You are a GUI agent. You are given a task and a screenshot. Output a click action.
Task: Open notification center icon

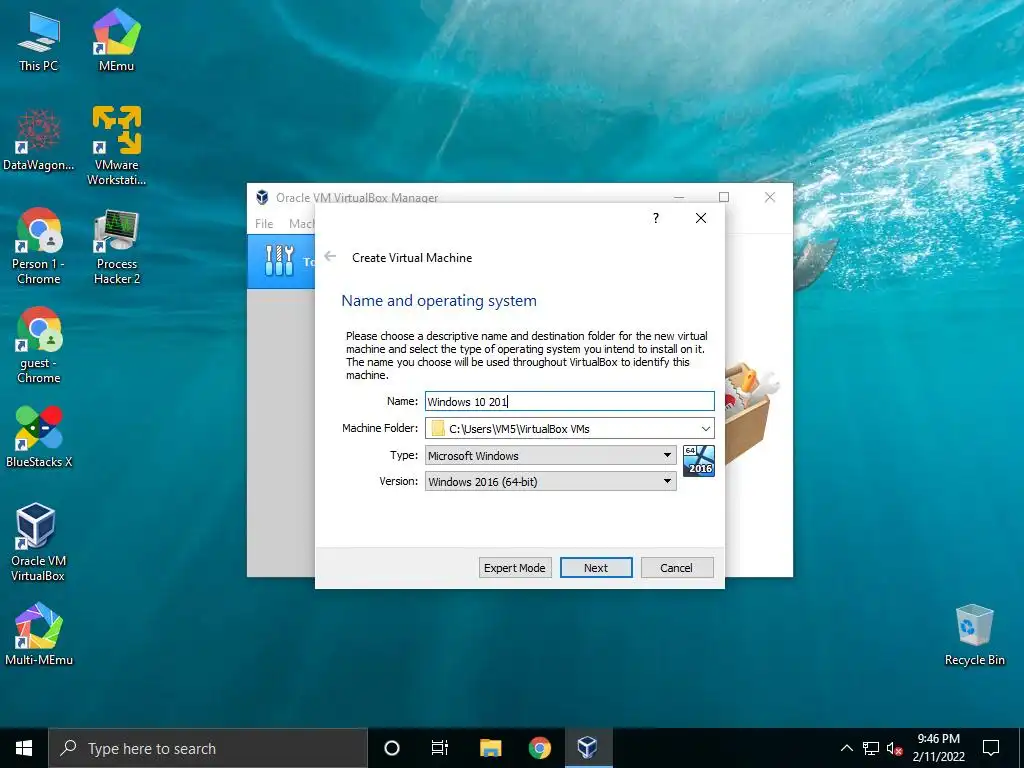pos(991,748)
